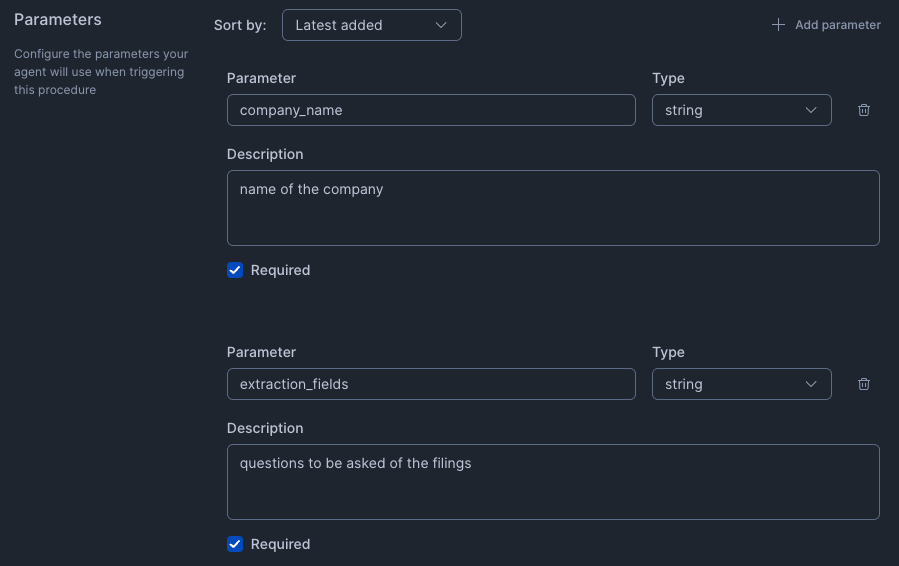Click the Required label below company_name description
Screen dimensions: 899x566
280,270
